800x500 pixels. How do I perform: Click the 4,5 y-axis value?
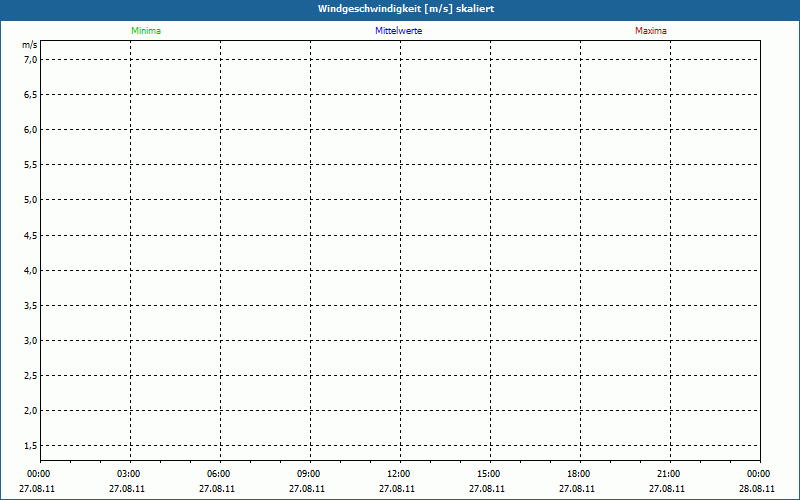[x=31, y=236]
